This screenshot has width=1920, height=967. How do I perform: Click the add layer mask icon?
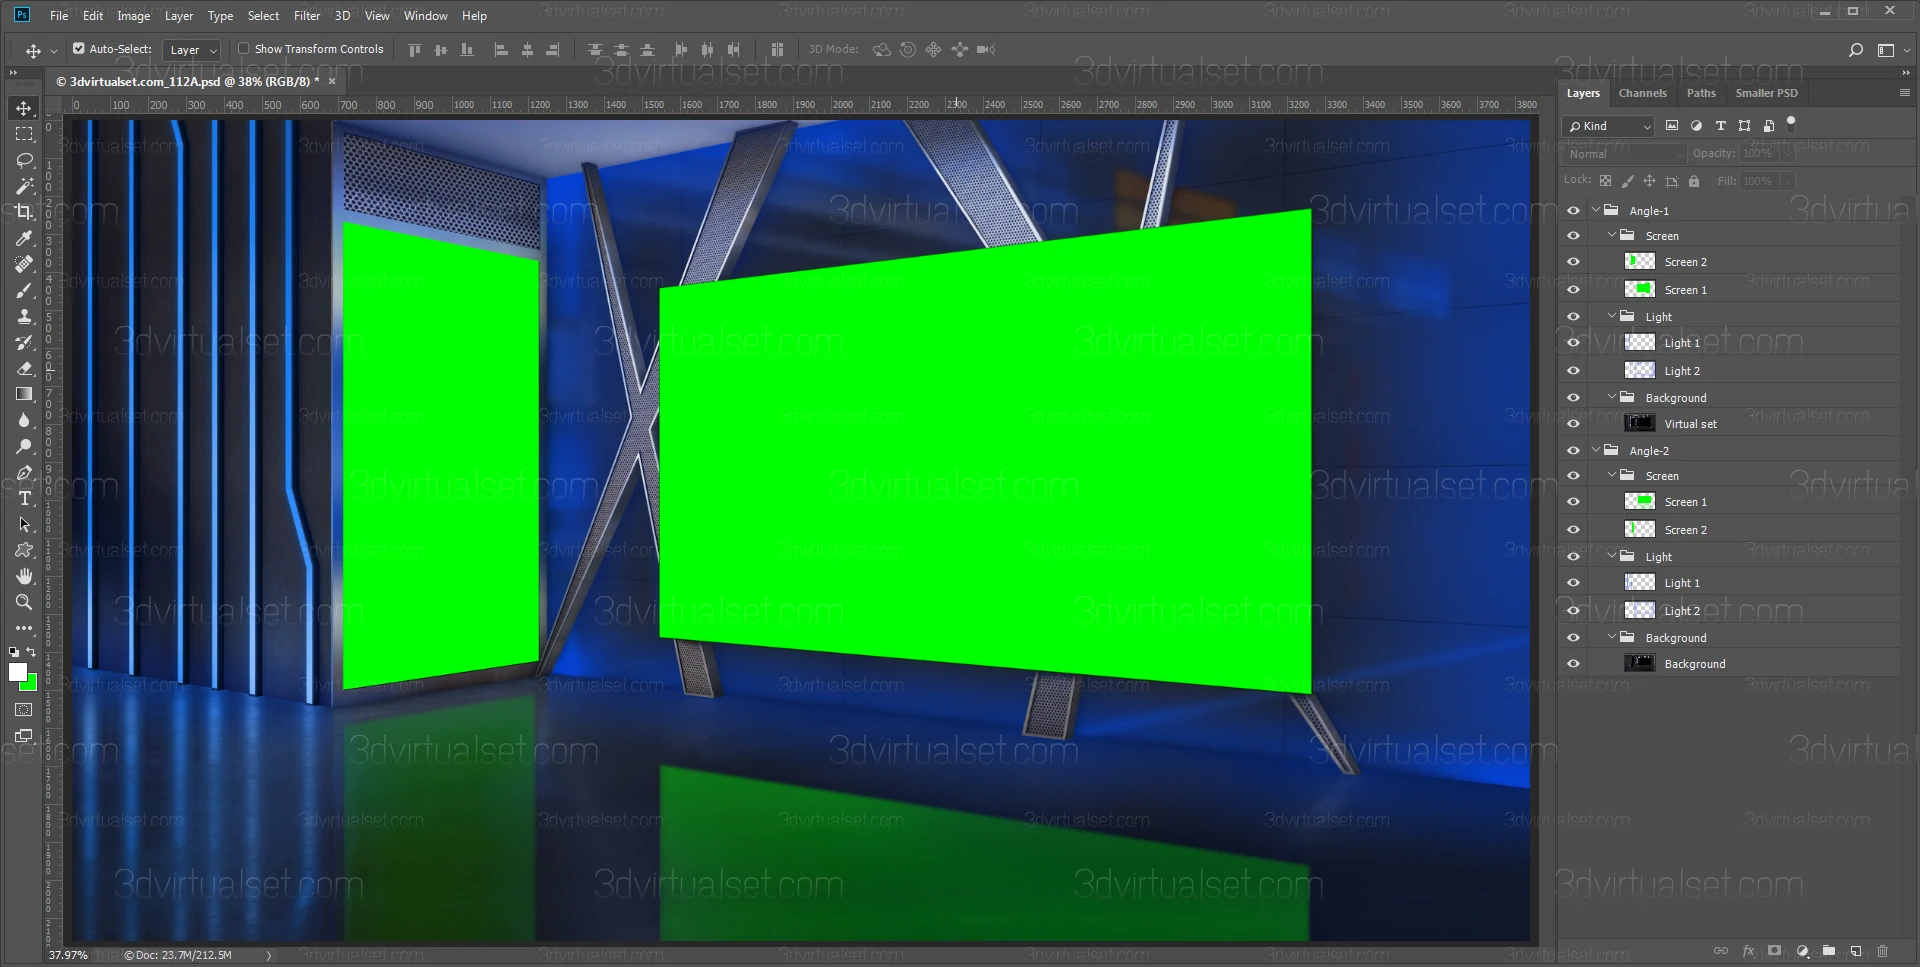(x=1774, y=951)
